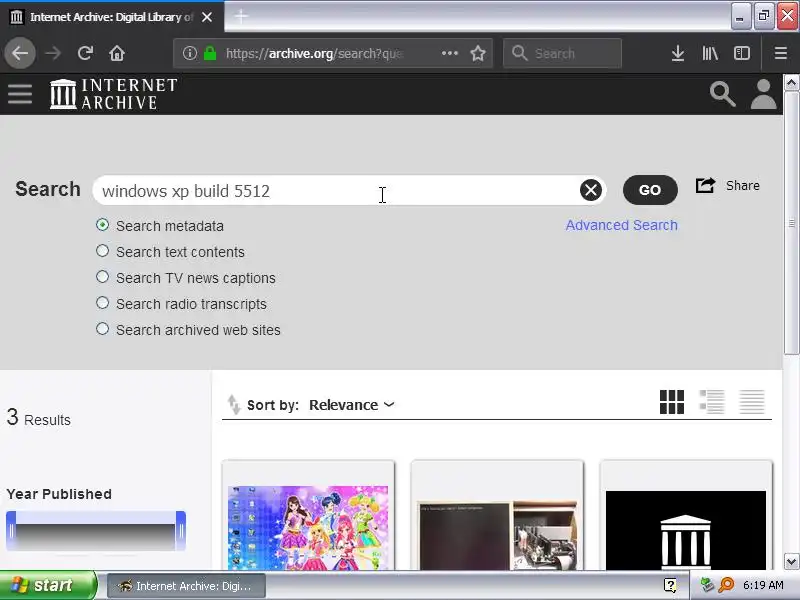The image size is (800, 600).
Task: Select Search text contents option
Action: click(103, 251)
